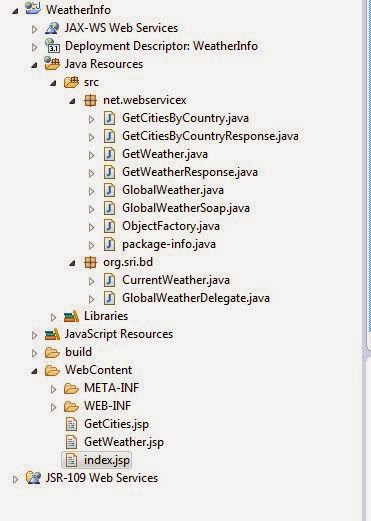
Task: Click the GlobalWeather.java file icon
Action: tap(109, 190)
